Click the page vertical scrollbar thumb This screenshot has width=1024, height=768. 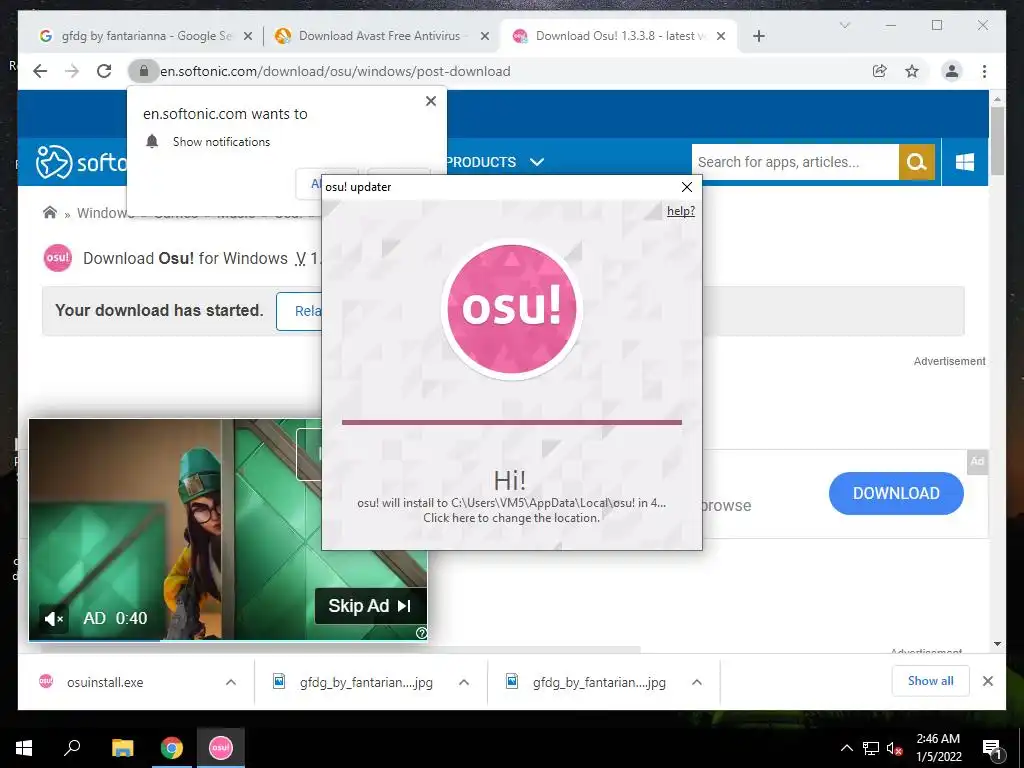(997, 140)
